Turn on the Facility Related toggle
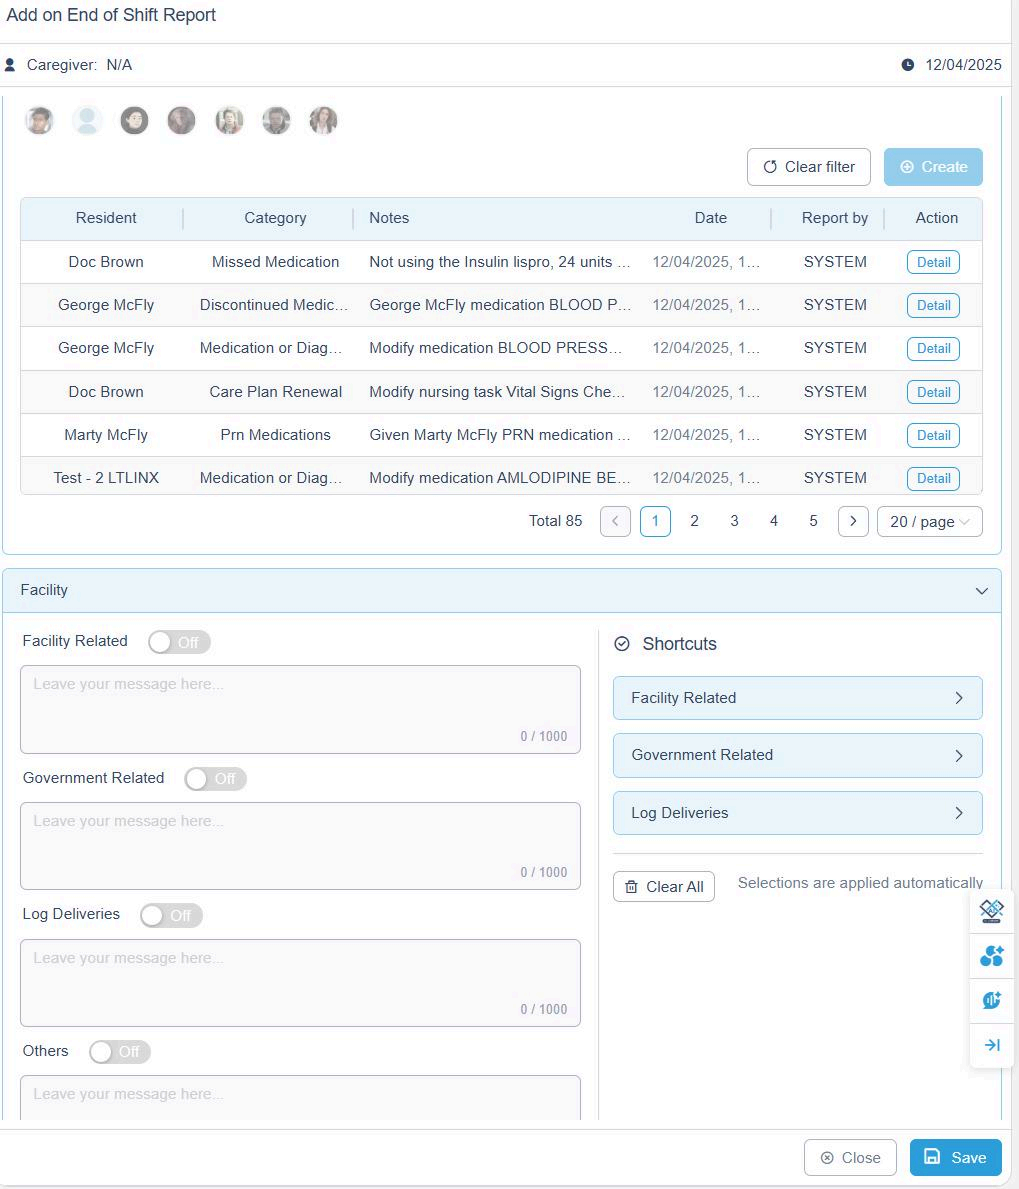Image resolution: width=1019 pixels, height=1189 pixels. point(179,642)
